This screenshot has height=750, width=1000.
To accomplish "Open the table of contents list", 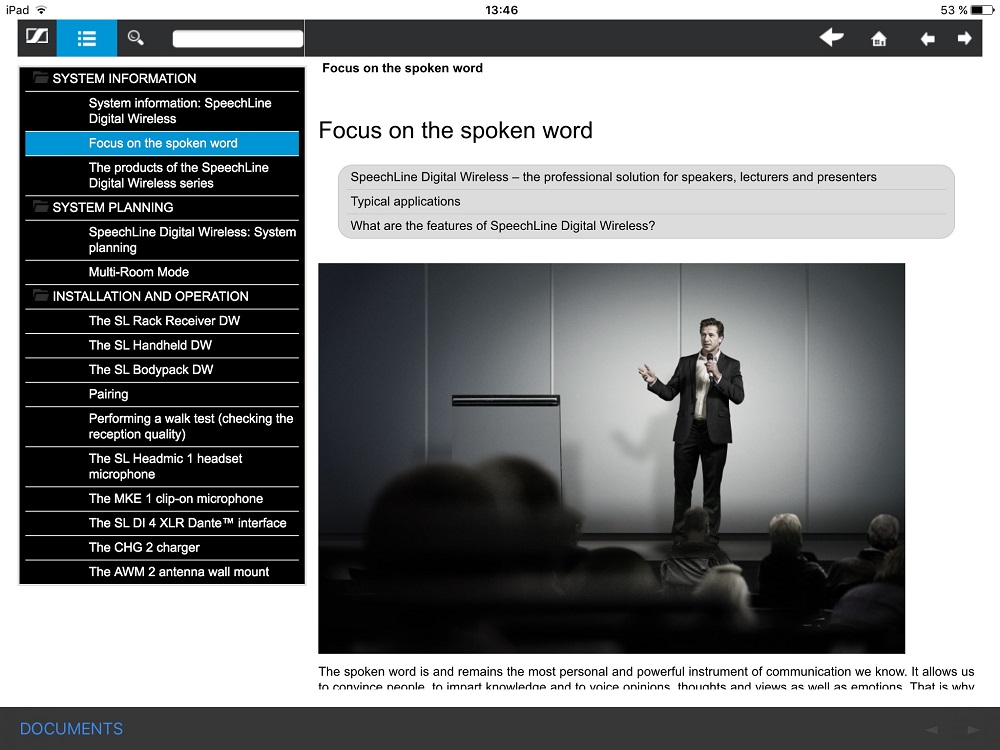I will pyautogui.click(x=86, y=38).
